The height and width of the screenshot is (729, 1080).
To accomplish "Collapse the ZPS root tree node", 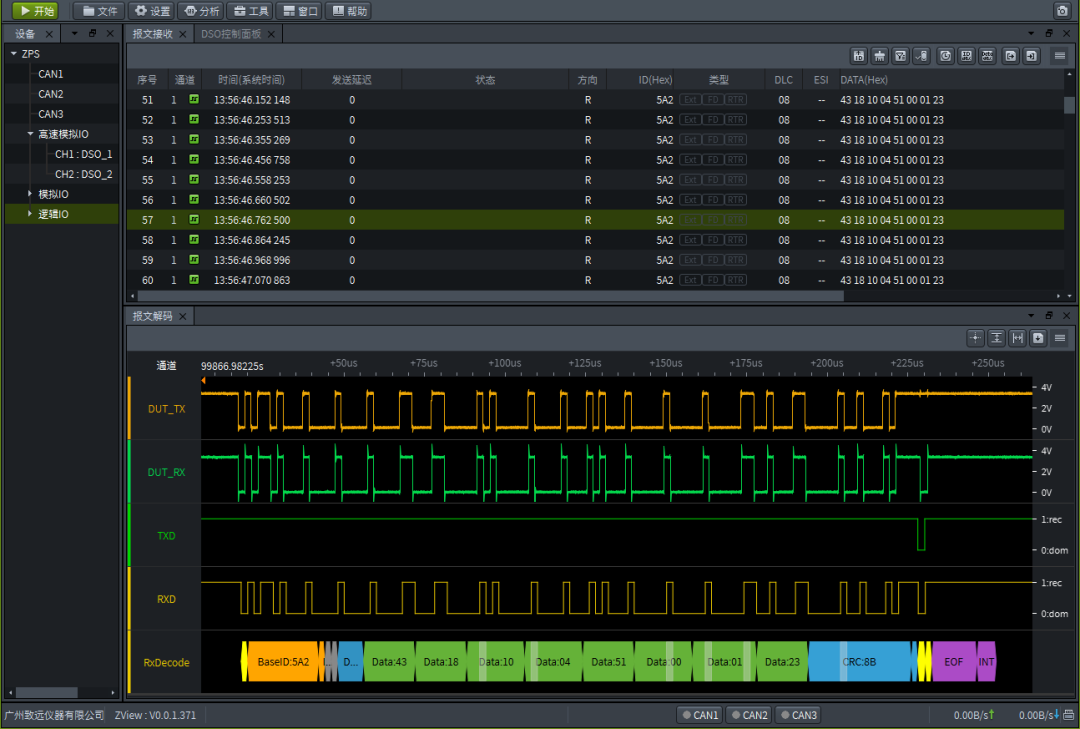I will click(x=13, y=53).
